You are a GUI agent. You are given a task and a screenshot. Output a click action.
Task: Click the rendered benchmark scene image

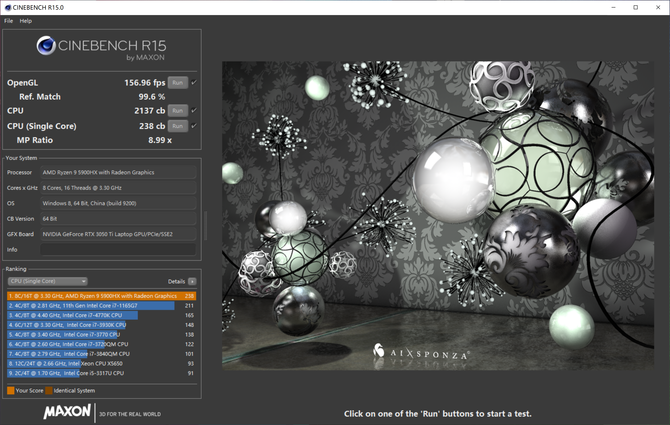(x=438, y=216)
